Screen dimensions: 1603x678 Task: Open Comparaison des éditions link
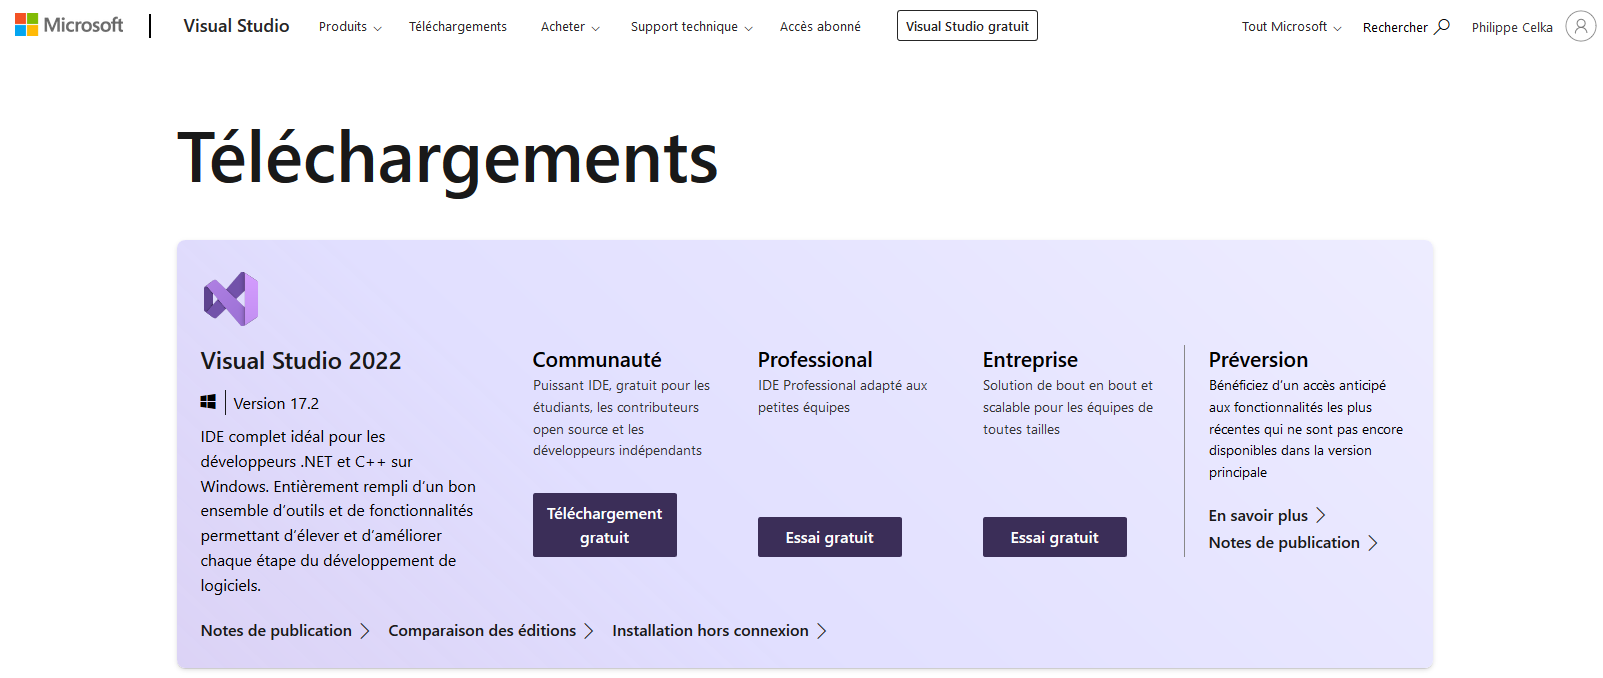pos(491,630)
